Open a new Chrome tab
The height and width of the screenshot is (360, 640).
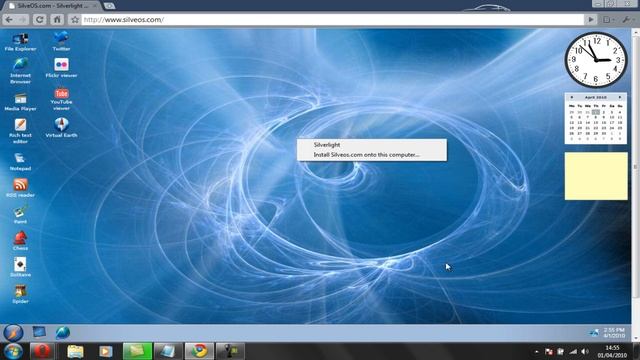109,6
